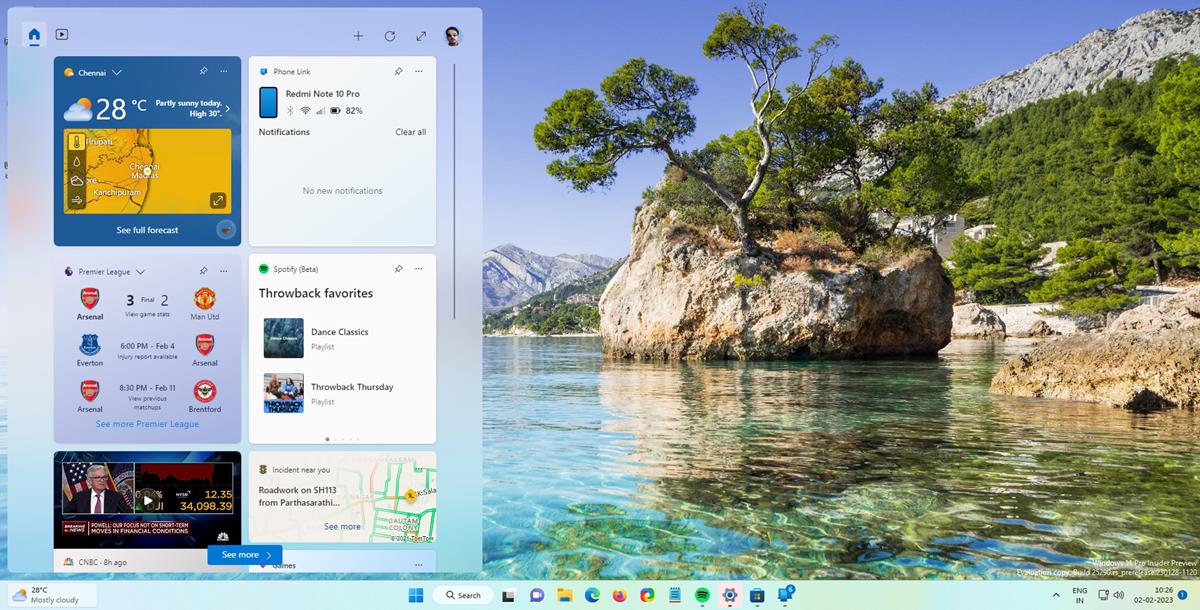
Task: Click the widgets panel vertical scrollbar
Action: [454, 190]
